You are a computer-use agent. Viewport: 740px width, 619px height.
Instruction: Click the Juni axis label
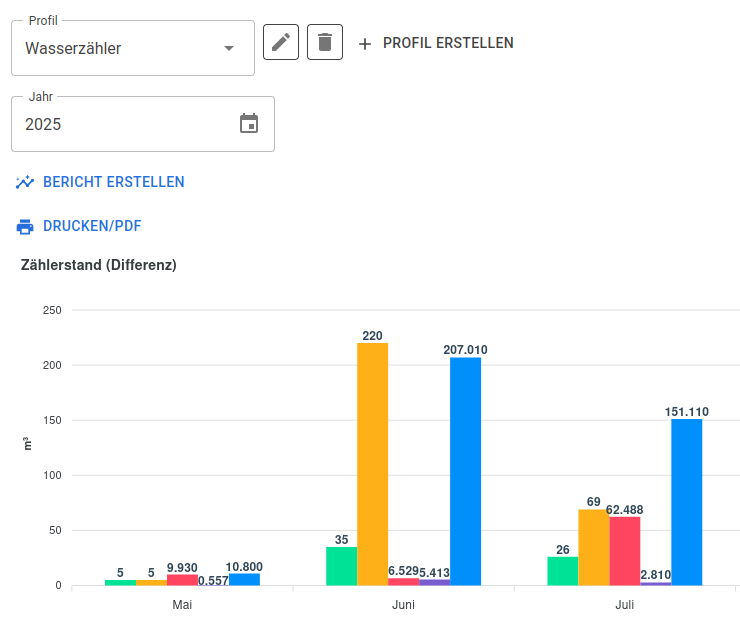click(404, 605)
